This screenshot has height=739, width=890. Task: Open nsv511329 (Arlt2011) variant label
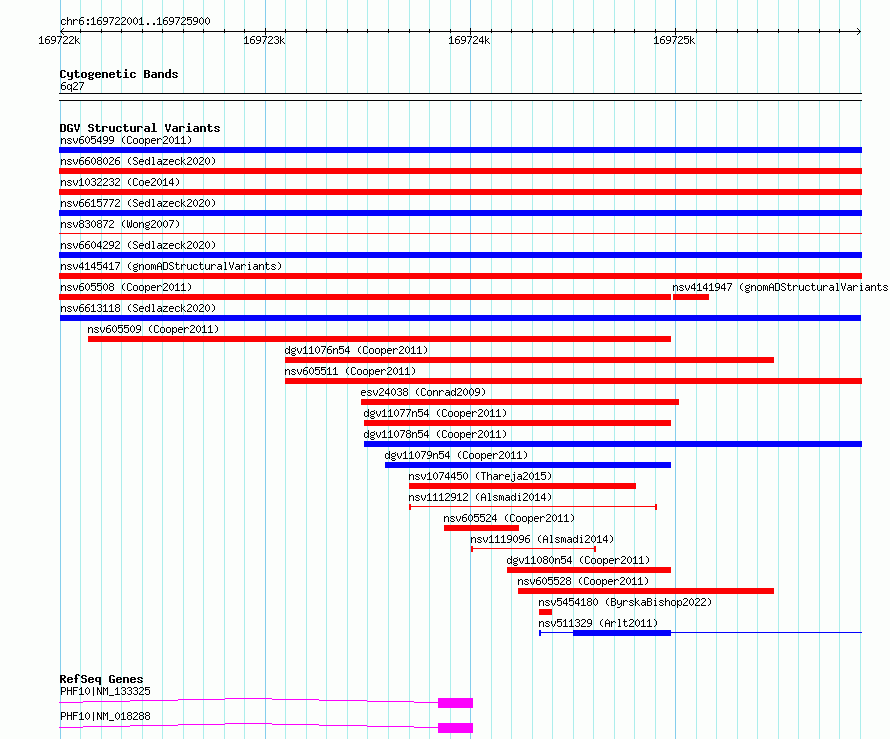598,623
